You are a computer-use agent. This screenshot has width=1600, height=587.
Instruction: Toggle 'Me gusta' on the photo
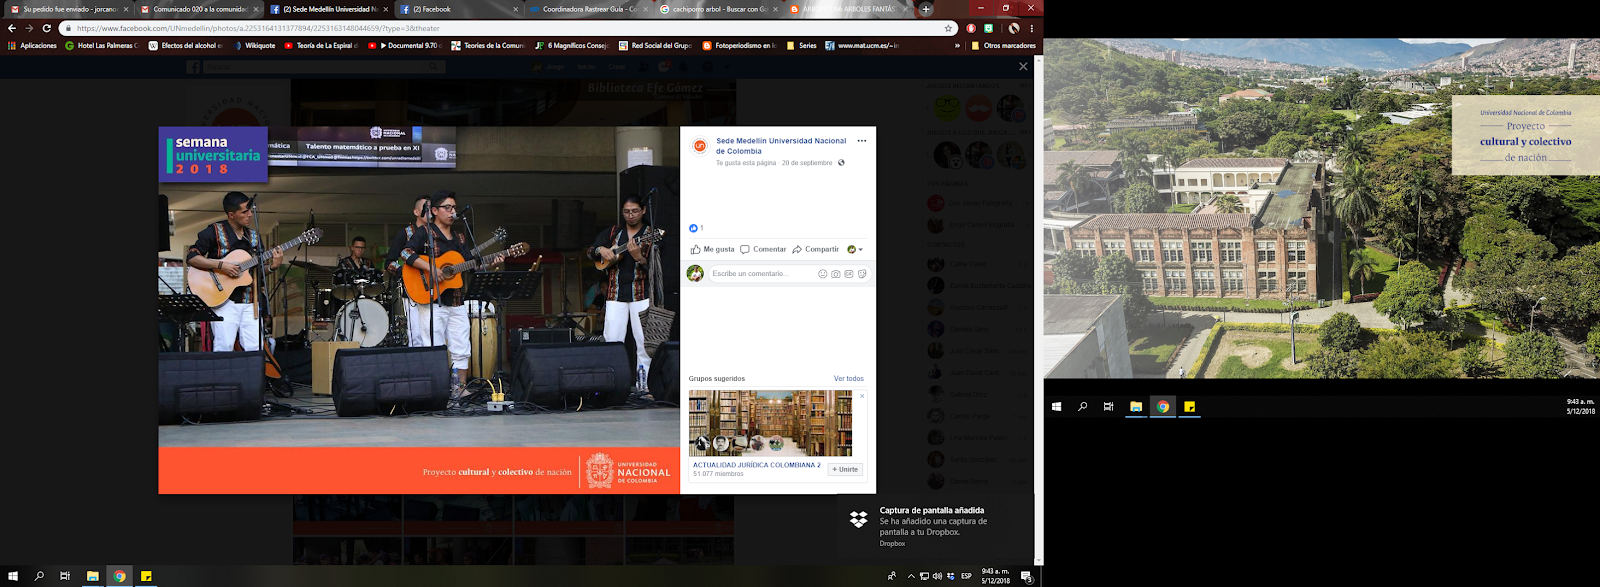click(713, 249)
